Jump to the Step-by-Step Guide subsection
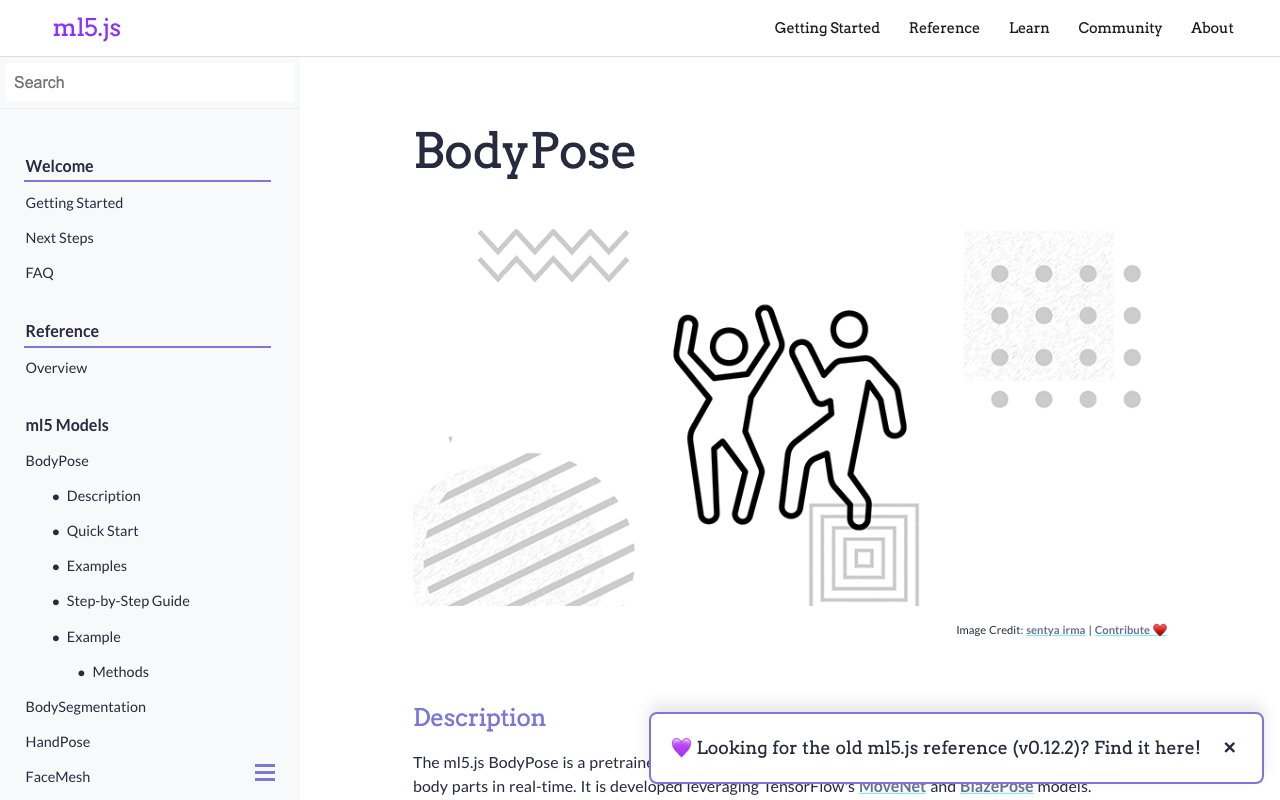The width and height of the screenshot is (1280, 800). [x=128, y=601]
